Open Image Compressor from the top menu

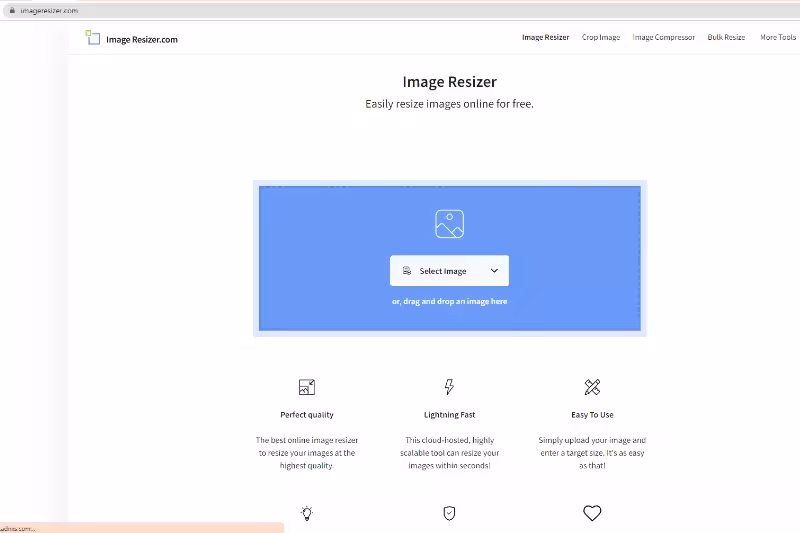coord(664,37)
